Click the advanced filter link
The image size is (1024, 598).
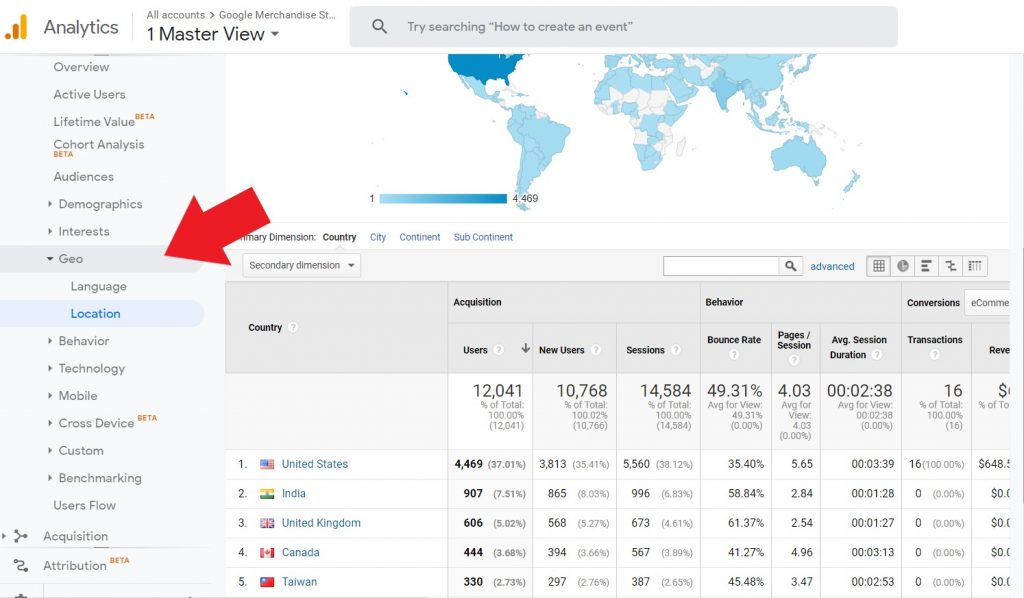pos(832,266)
